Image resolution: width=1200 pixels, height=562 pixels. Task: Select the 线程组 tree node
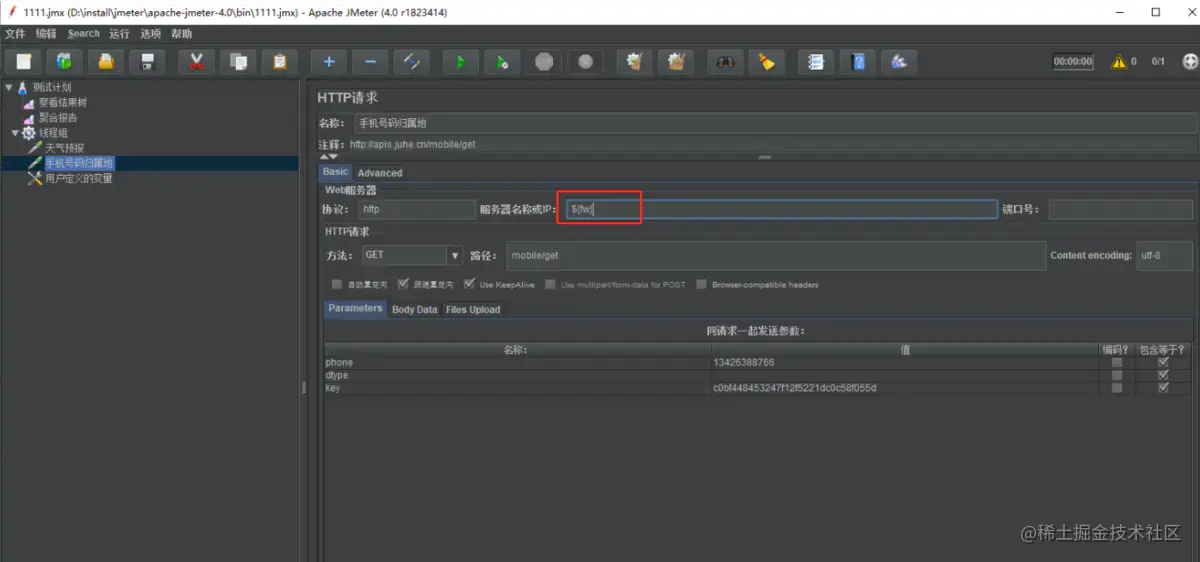(53, 133)
